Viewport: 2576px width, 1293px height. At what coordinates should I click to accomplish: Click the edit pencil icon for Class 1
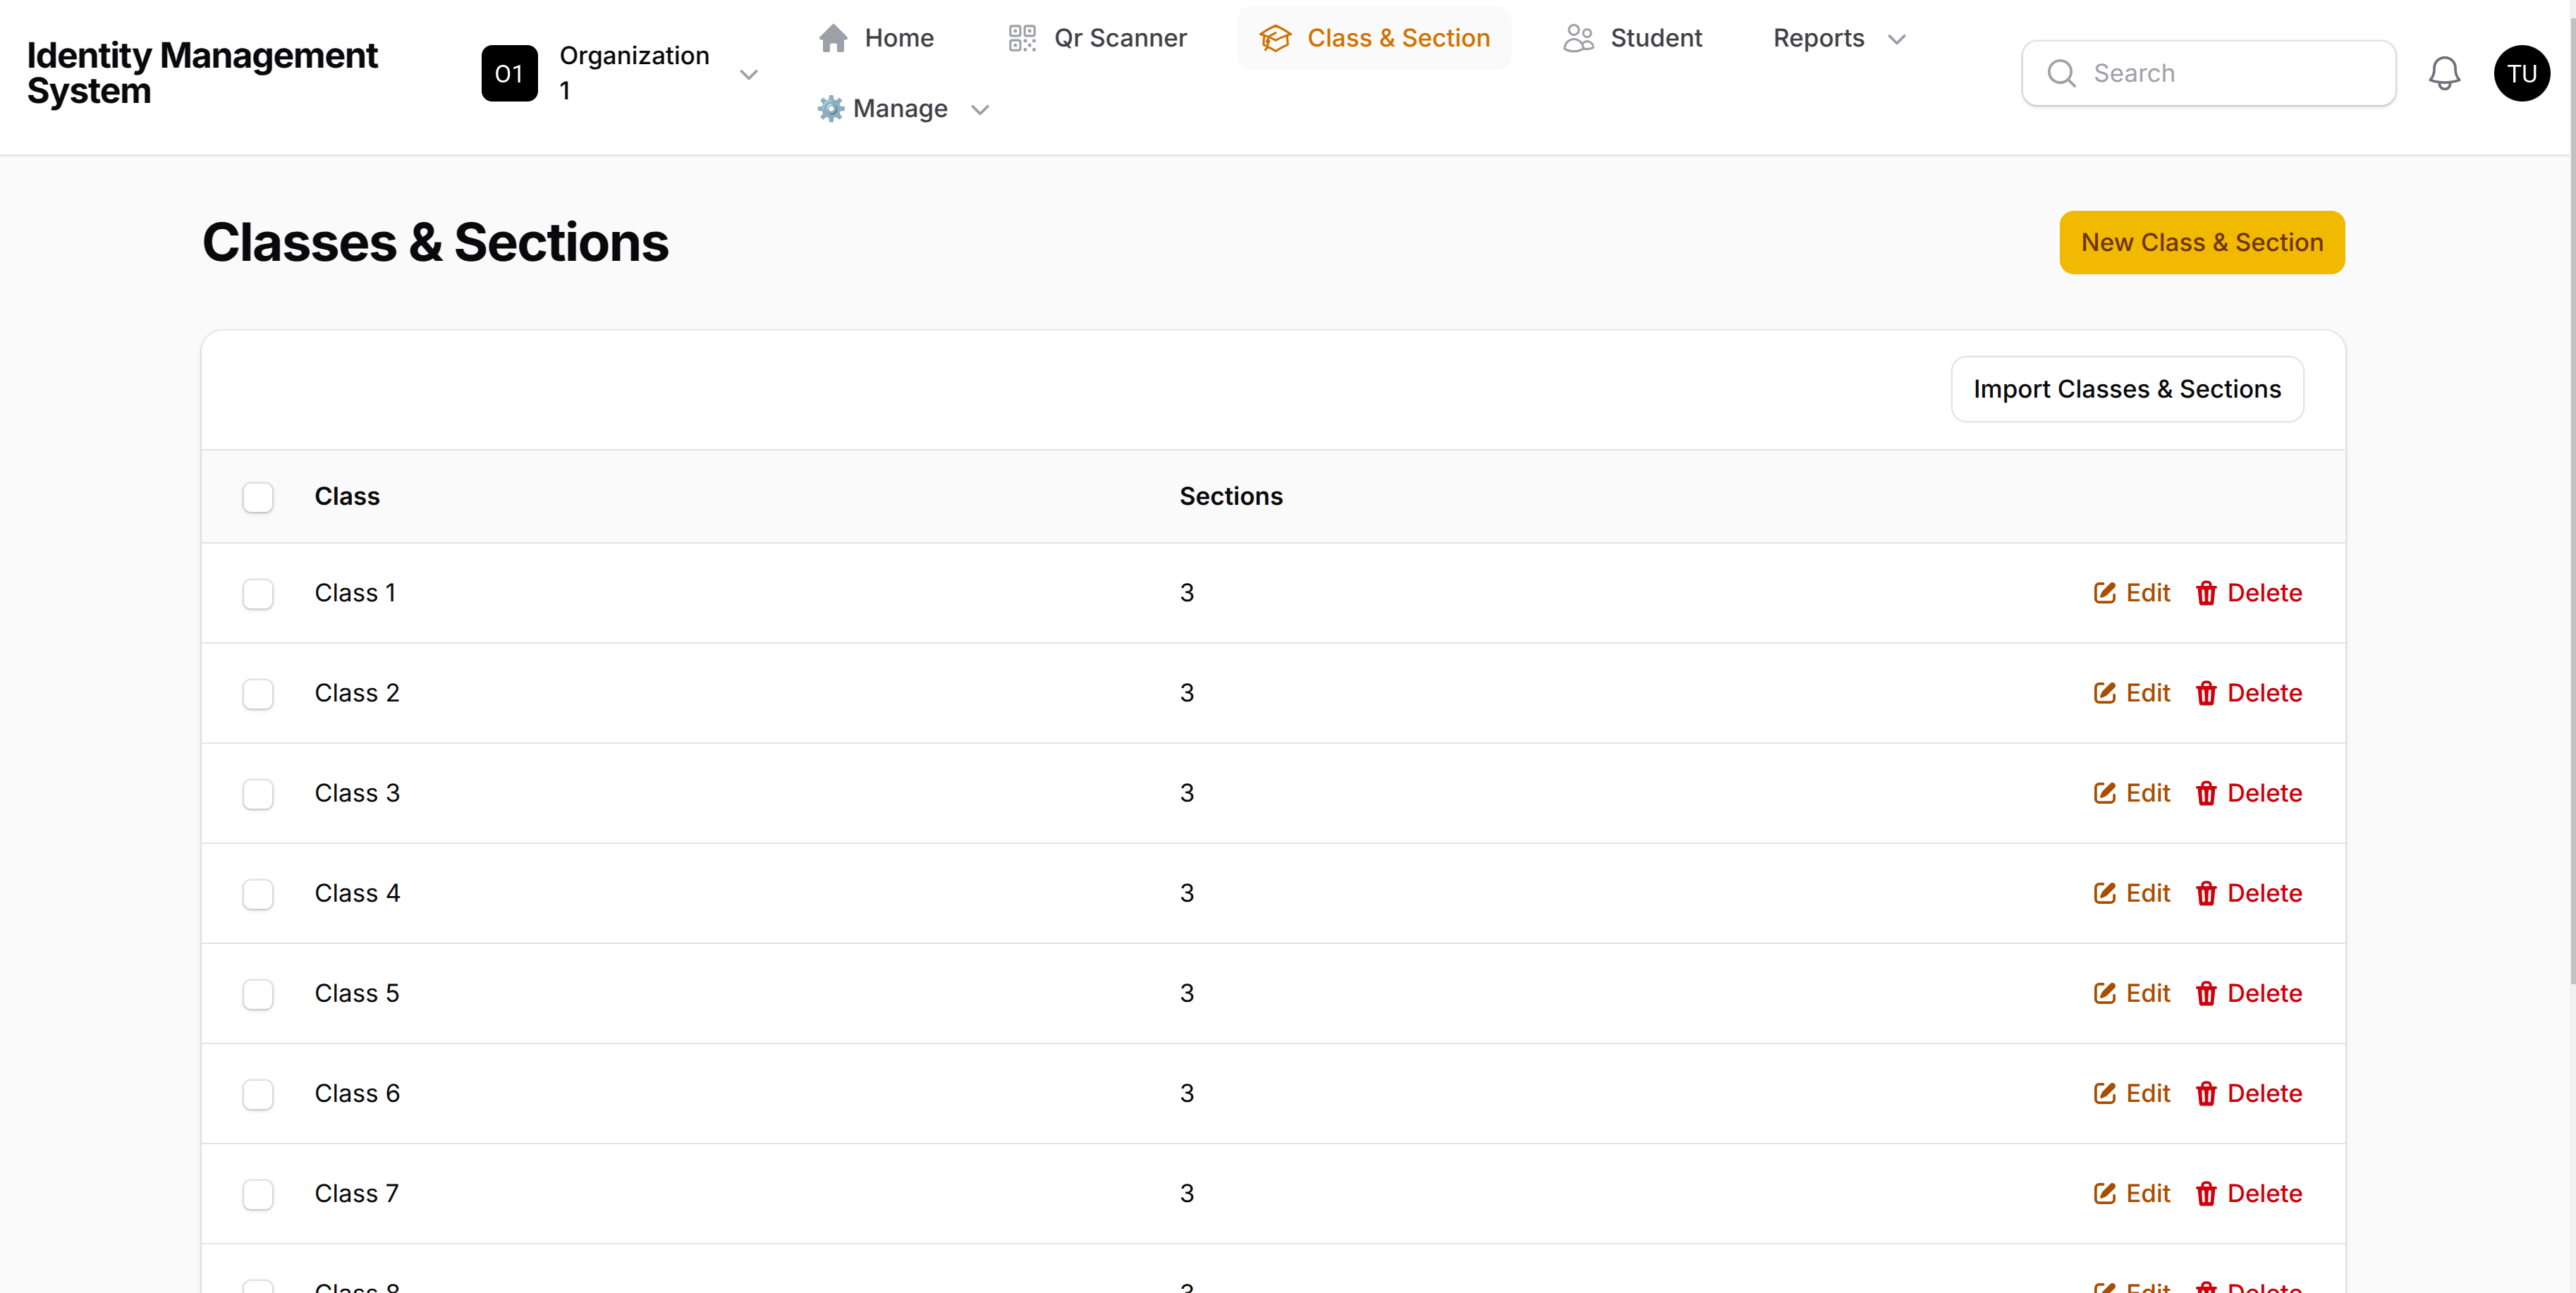click(x=2104, y=593)
